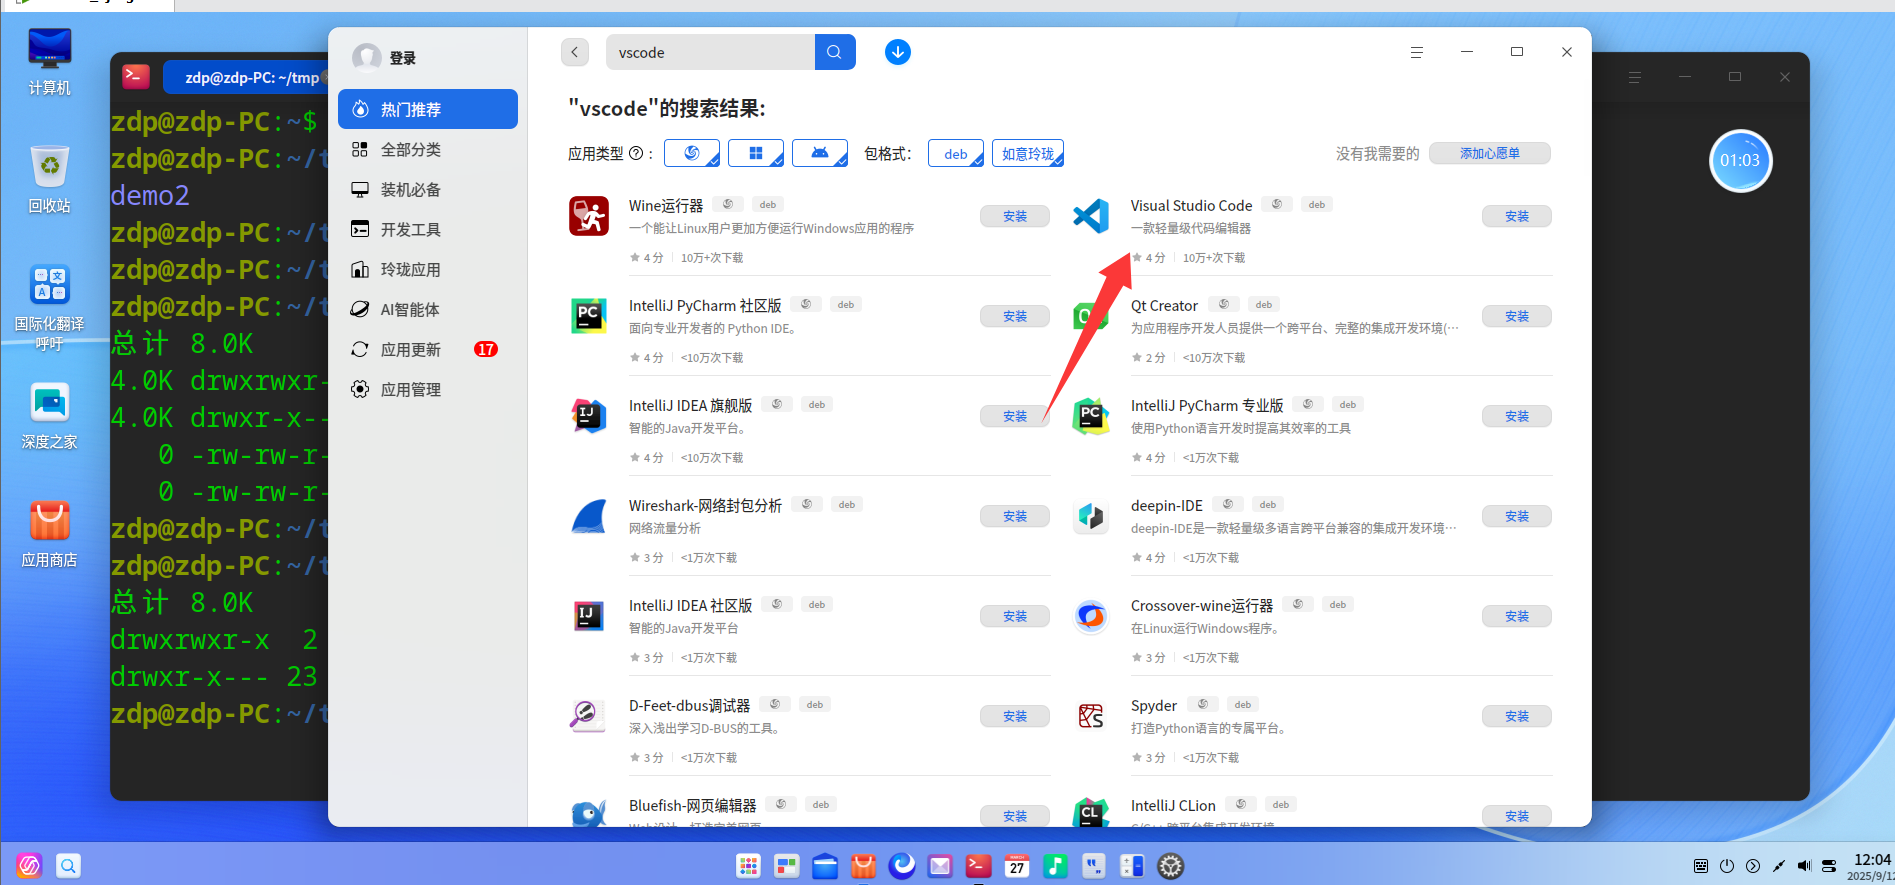Select 热门推荐 in the sidebar
This screenshot has width=1895, height=885.
(428, 109)
